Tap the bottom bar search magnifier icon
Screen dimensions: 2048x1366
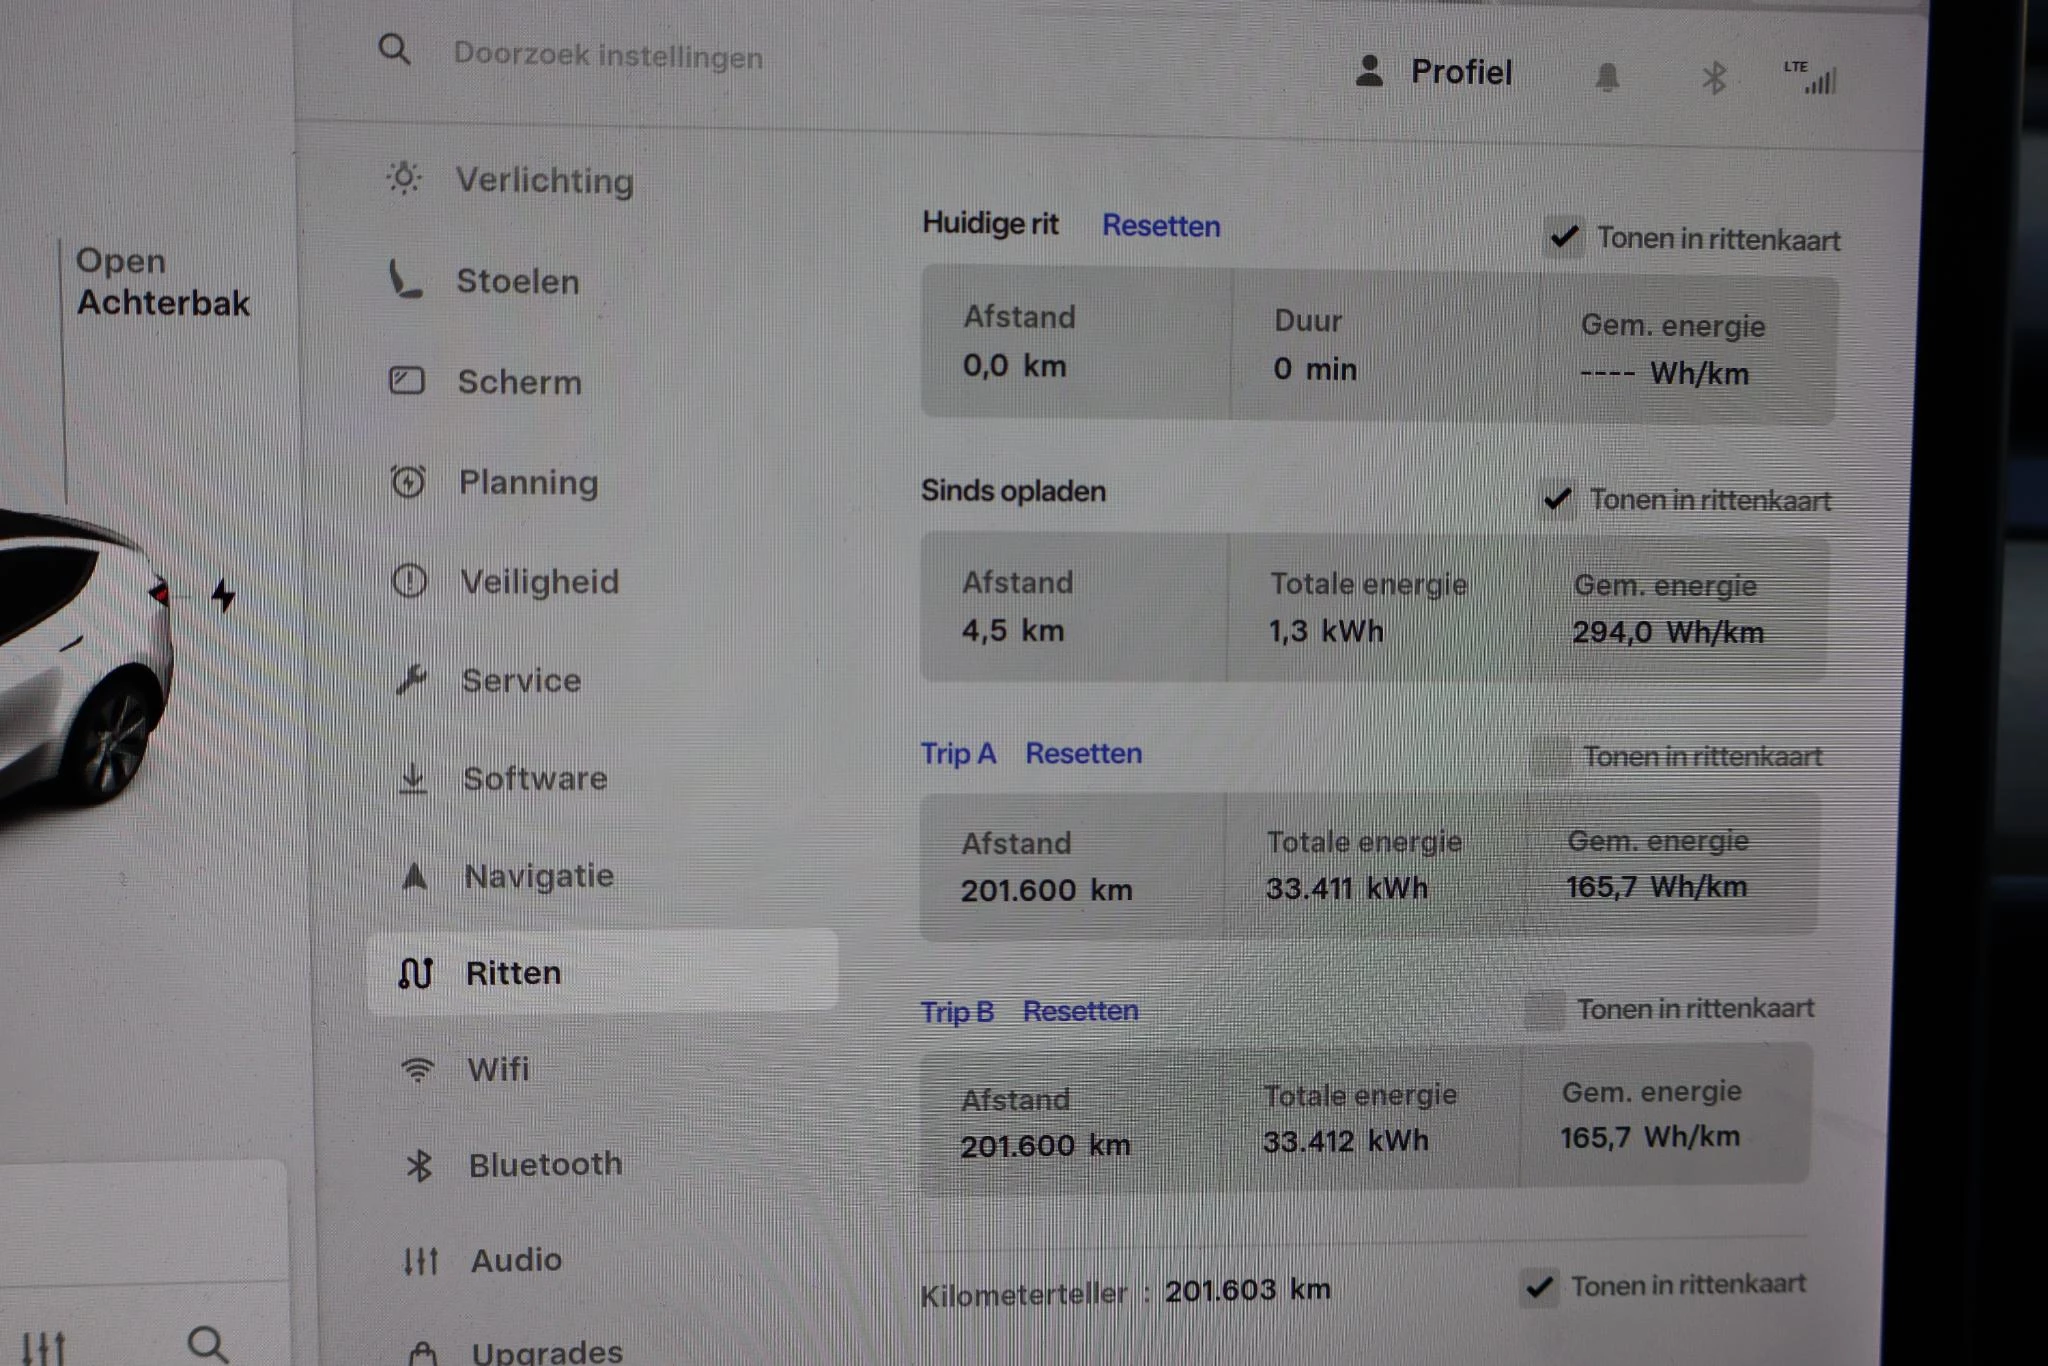click(x=207, y=1344)
